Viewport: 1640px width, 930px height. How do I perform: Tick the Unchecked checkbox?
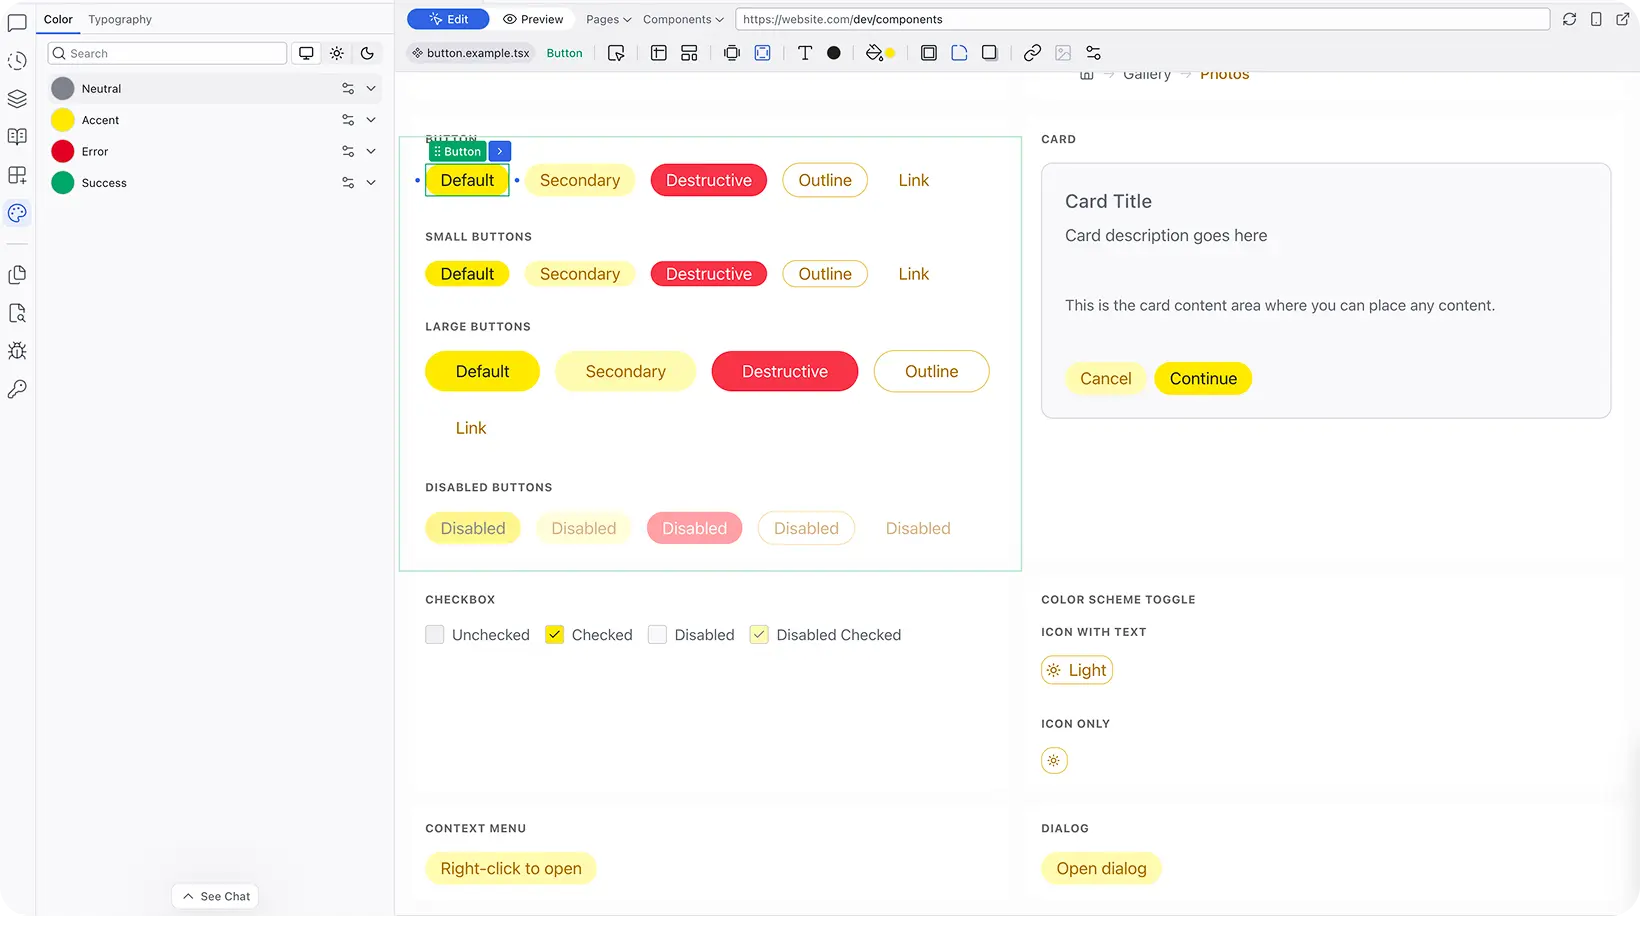434,635
